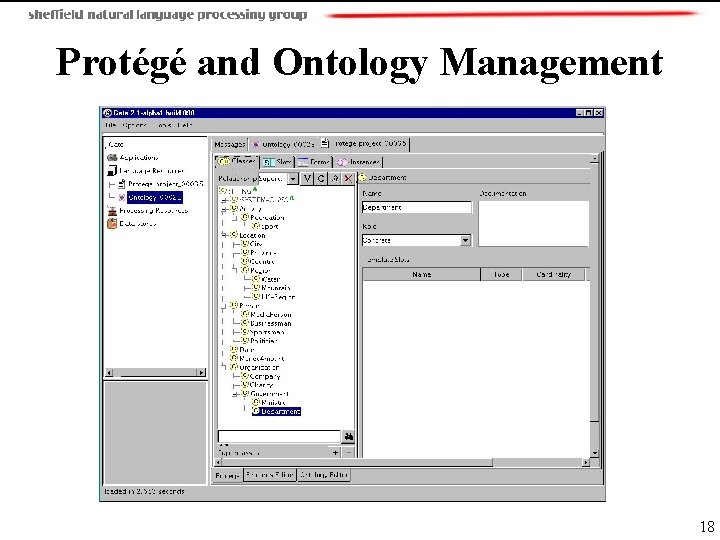The width and height of the screenshot is (720, 540).
Task: Click the Company class icon
Action: coord(245,376)
